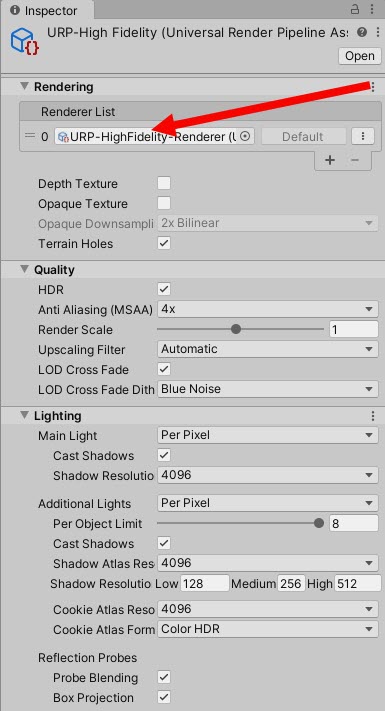Open the Additional Lights mode dropdown
Viewport: 385px width, 711px height.
pos(268,503)
